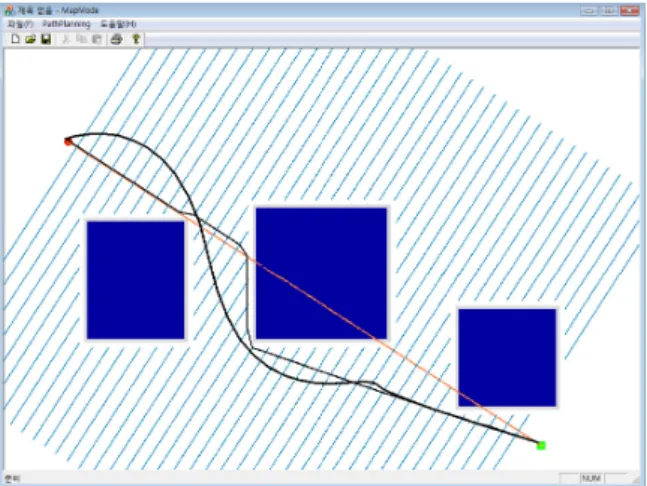The height and width of the screenshot is (486, 647).
Task: Click the red start point marker
Action: (68, 142)
